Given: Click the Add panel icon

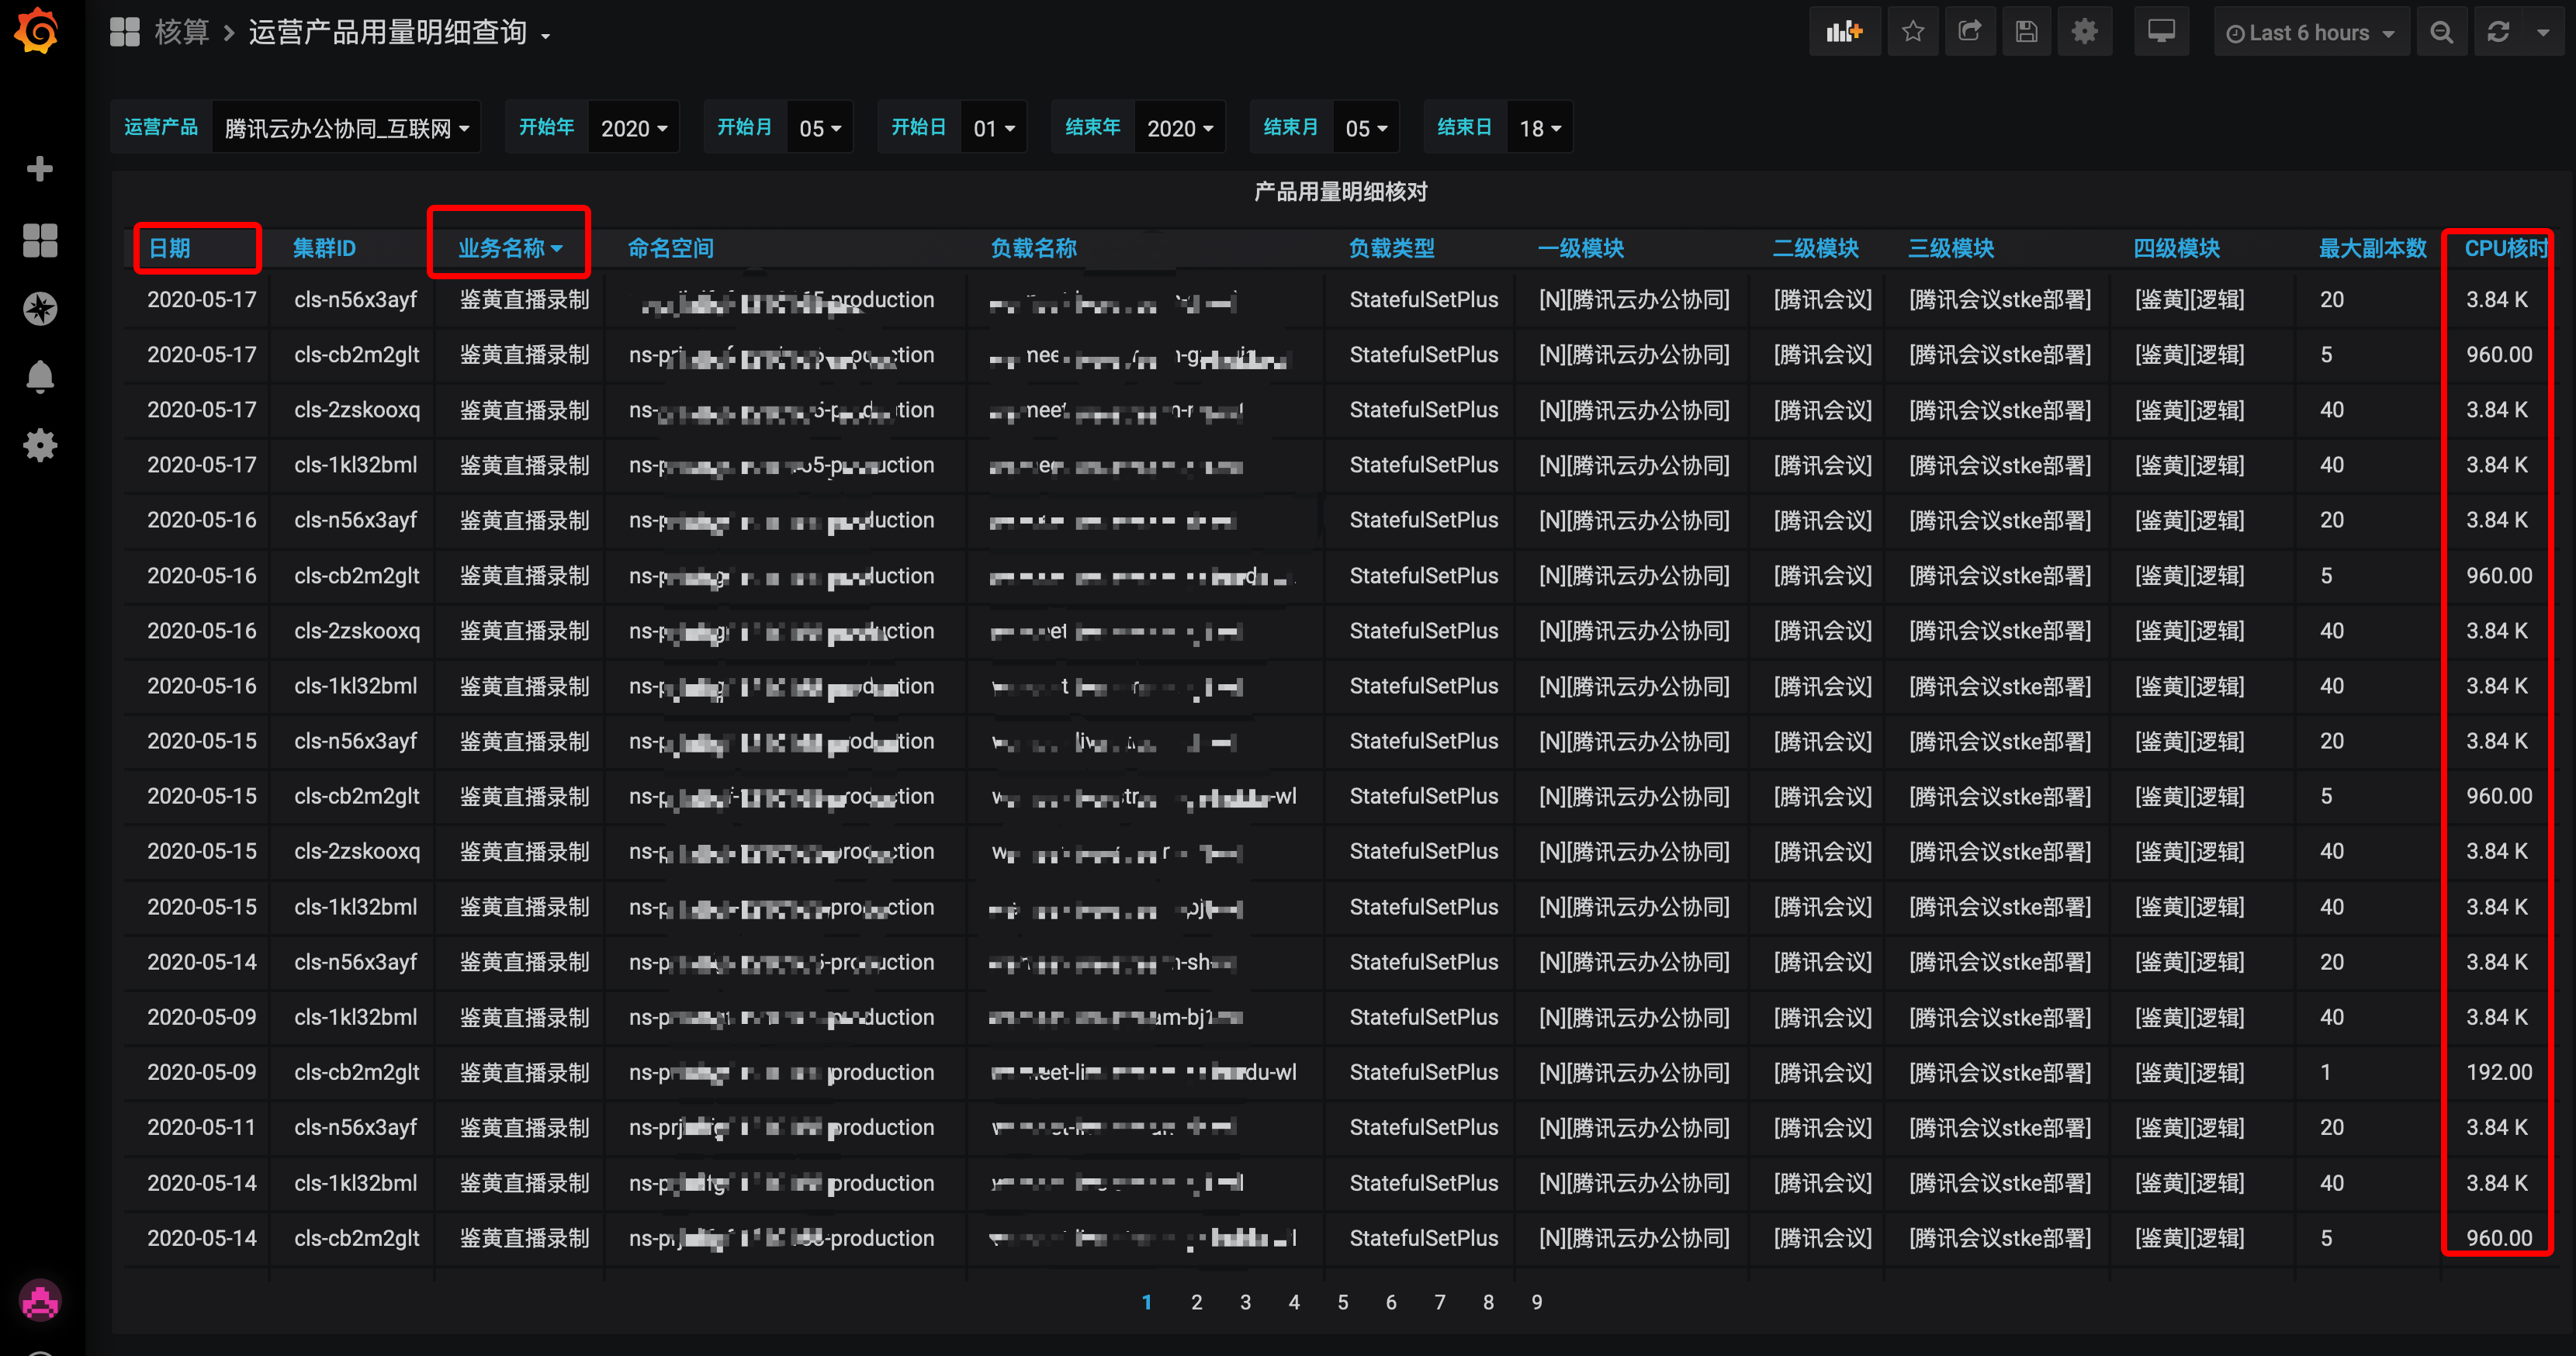Looking at the screenshot, I should tap(1844, 32).
